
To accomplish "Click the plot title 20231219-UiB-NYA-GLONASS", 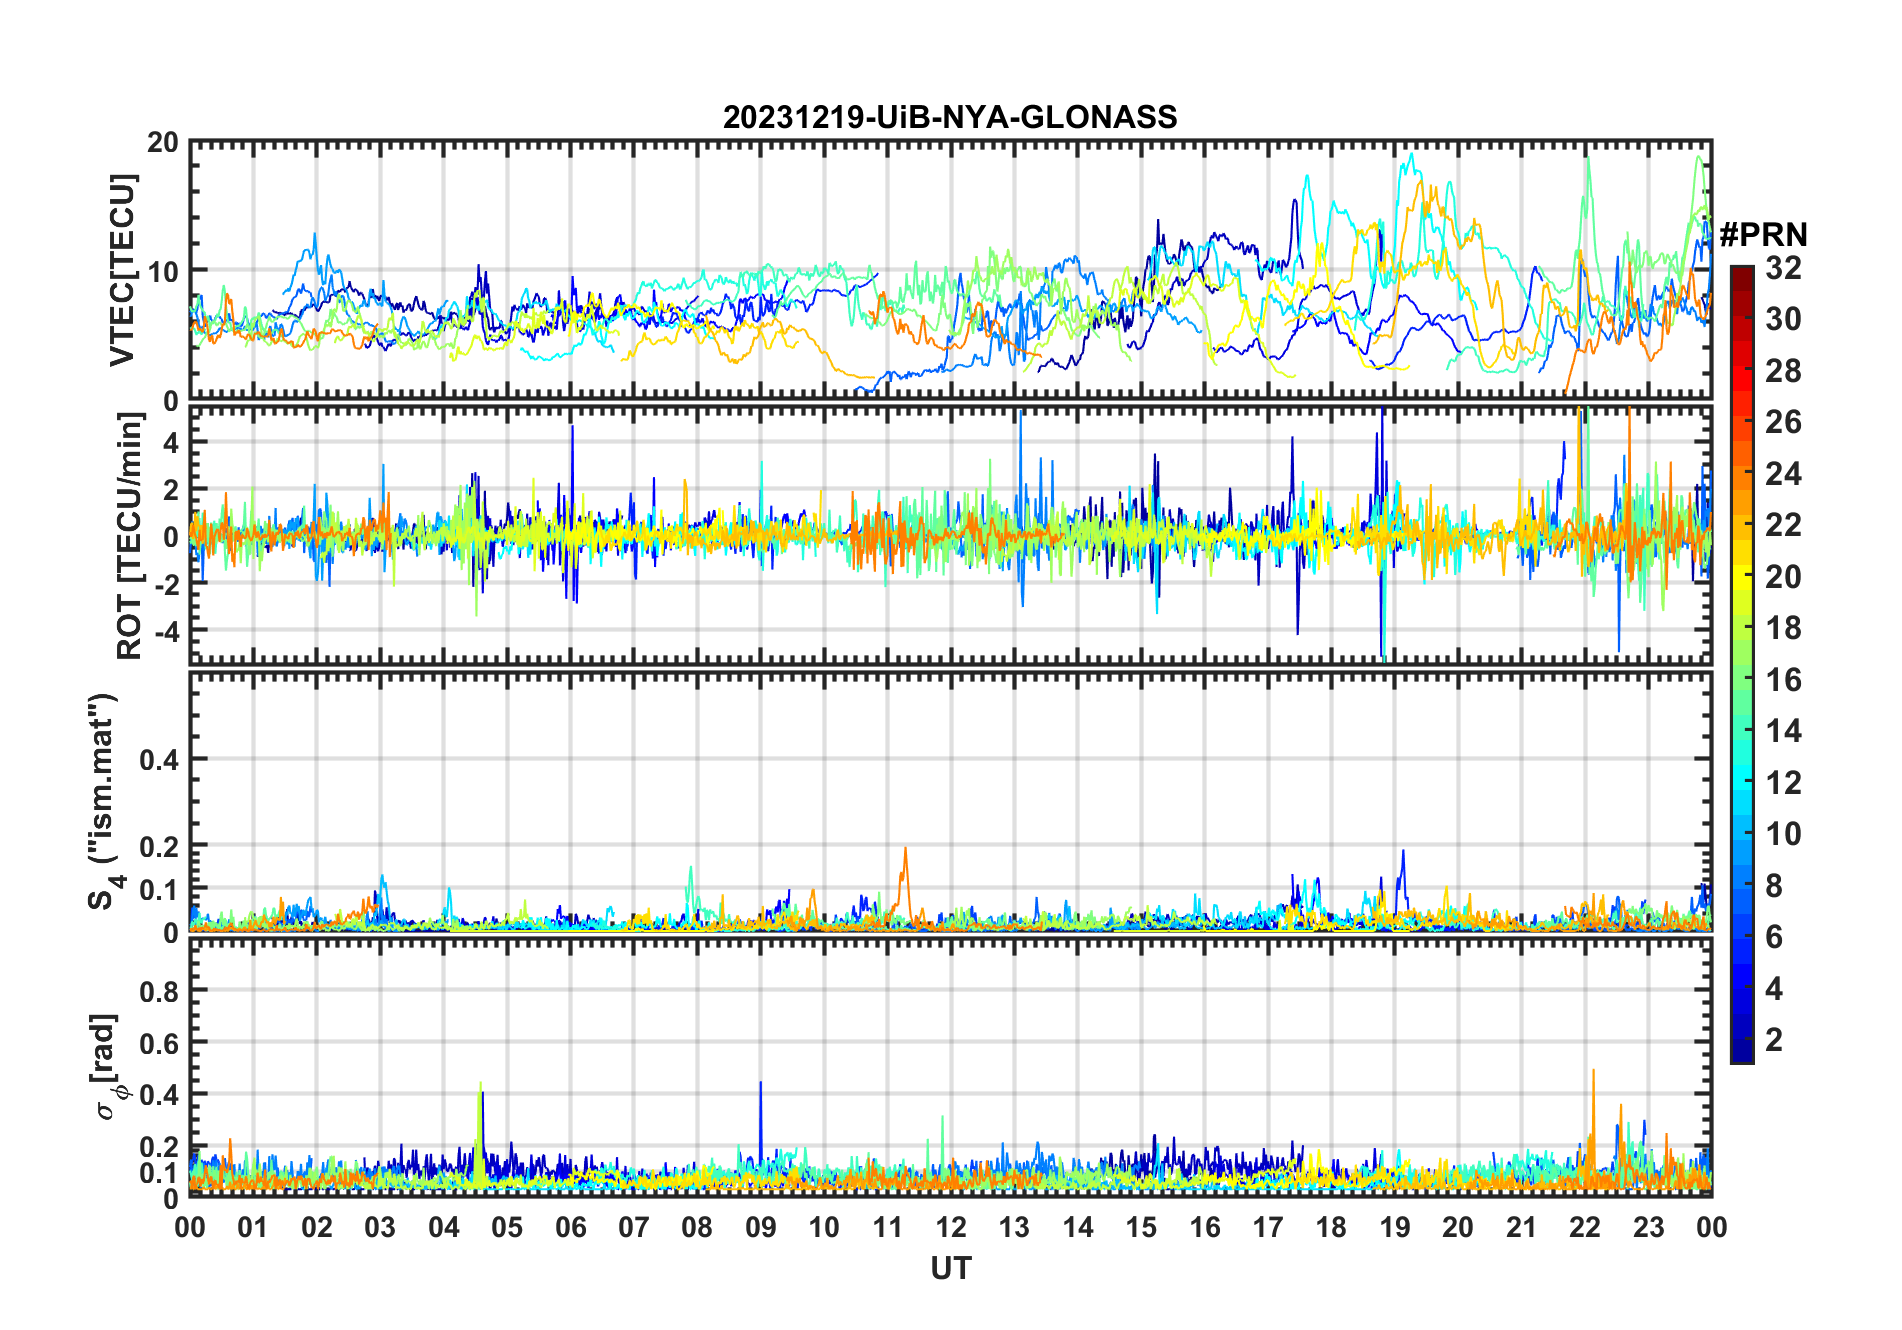I will [950, 117].
